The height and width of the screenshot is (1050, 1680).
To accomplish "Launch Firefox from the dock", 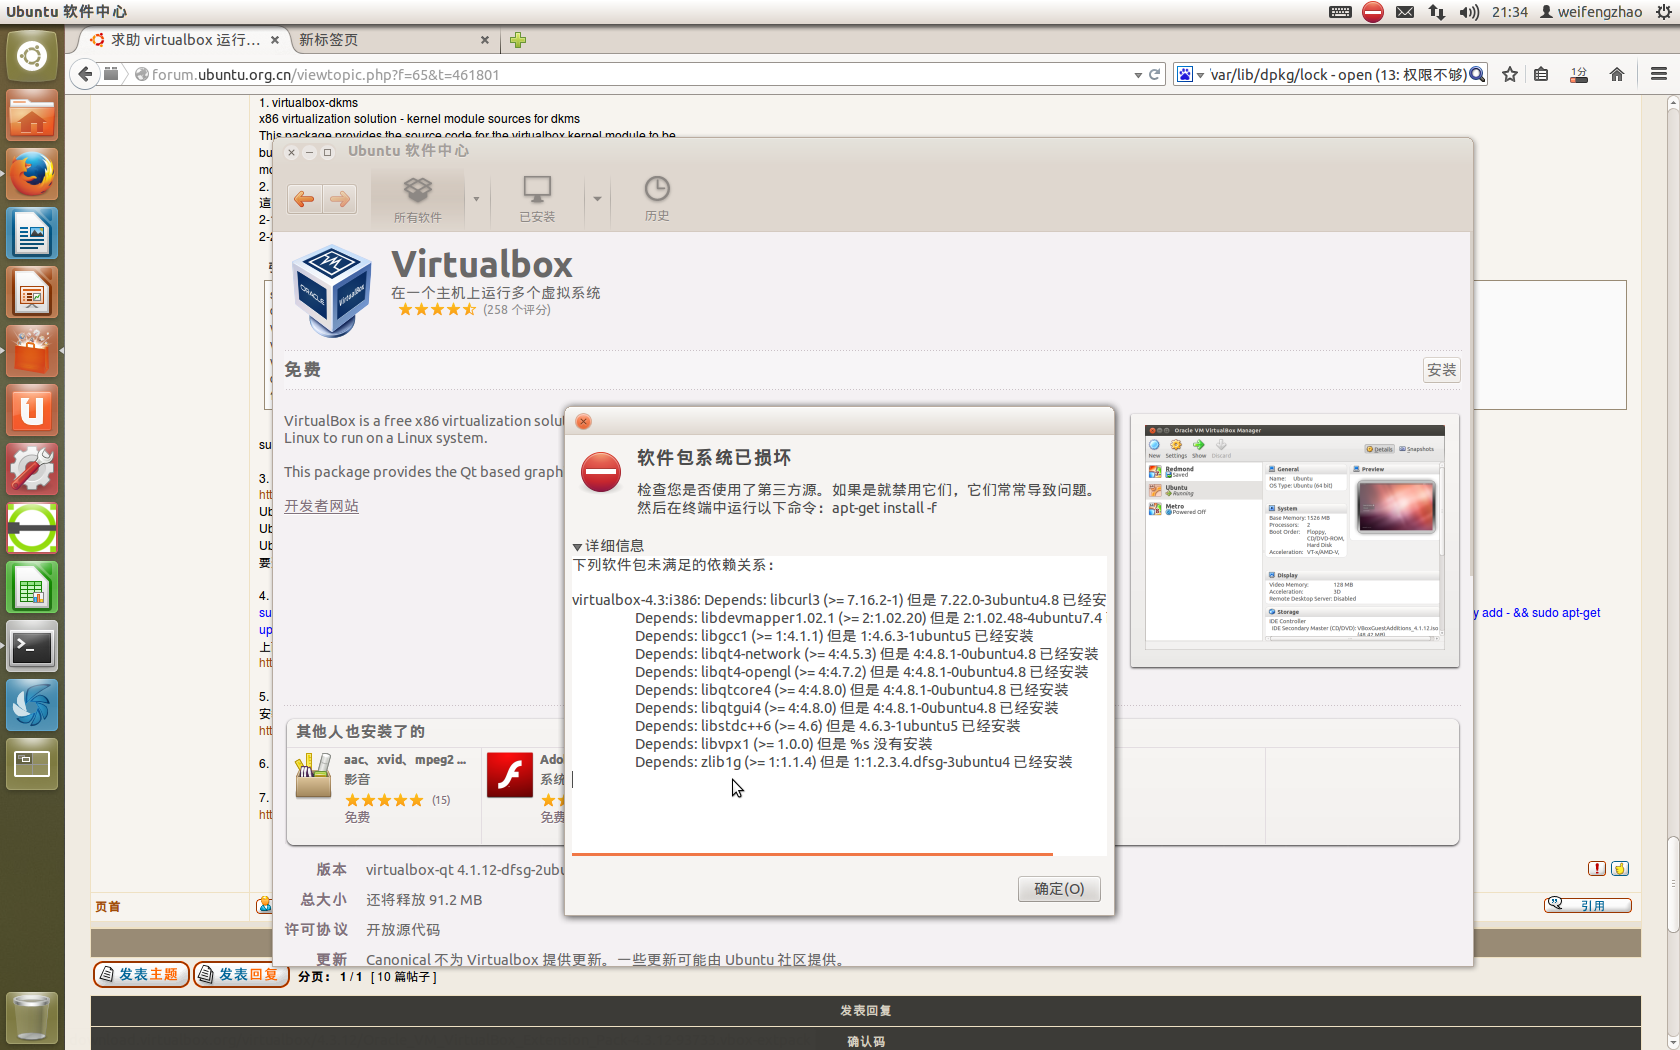I will (32, 174).
